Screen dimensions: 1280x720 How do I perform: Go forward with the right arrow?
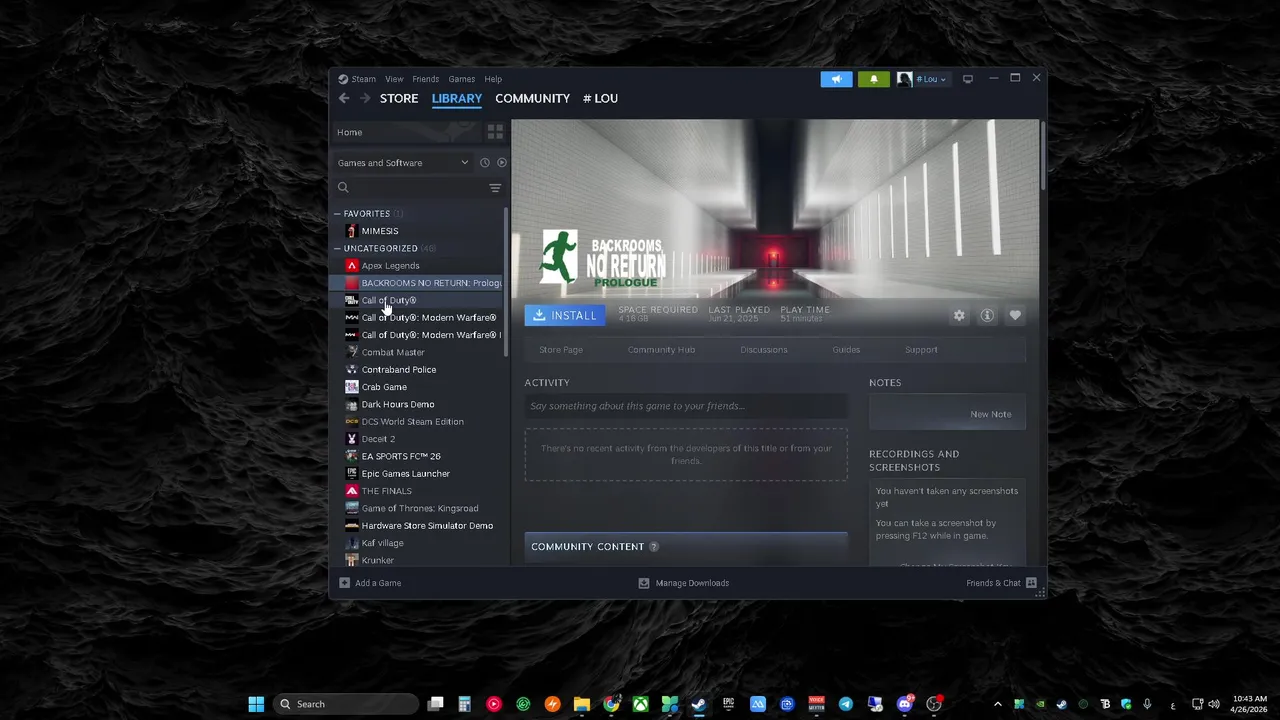[x=365, y=98]
